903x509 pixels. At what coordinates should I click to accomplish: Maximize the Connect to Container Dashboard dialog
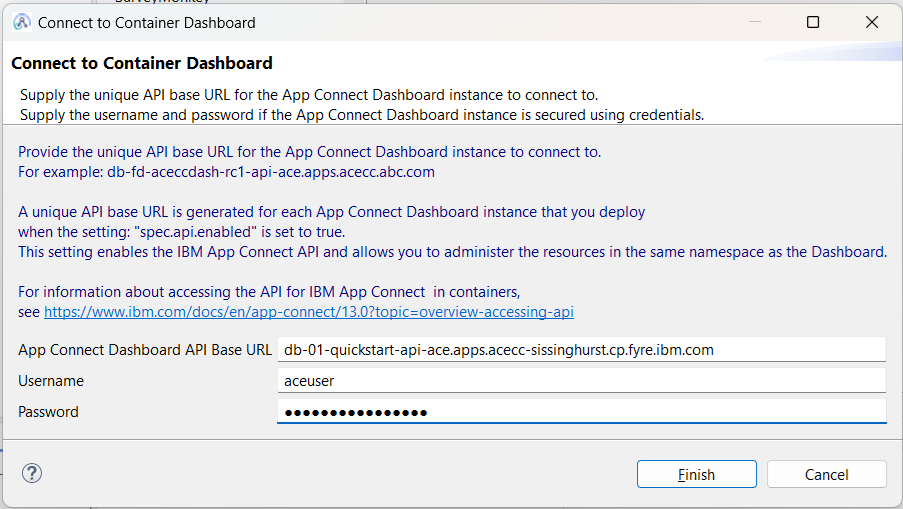(813, 22)
